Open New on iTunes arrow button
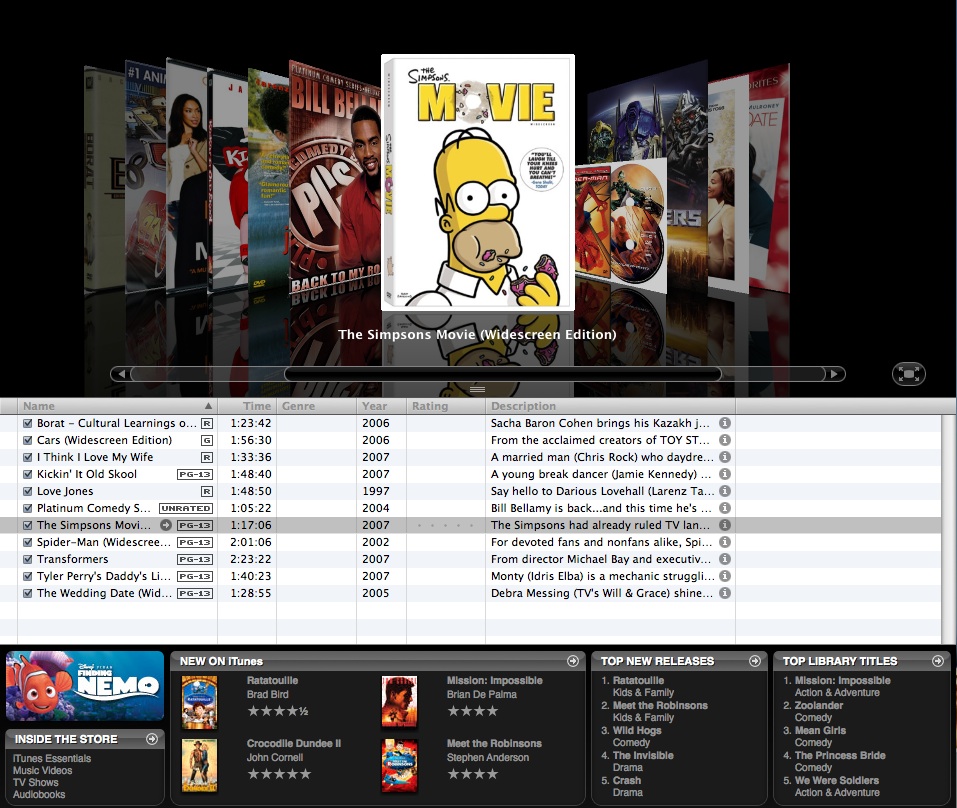 [572, 661]
